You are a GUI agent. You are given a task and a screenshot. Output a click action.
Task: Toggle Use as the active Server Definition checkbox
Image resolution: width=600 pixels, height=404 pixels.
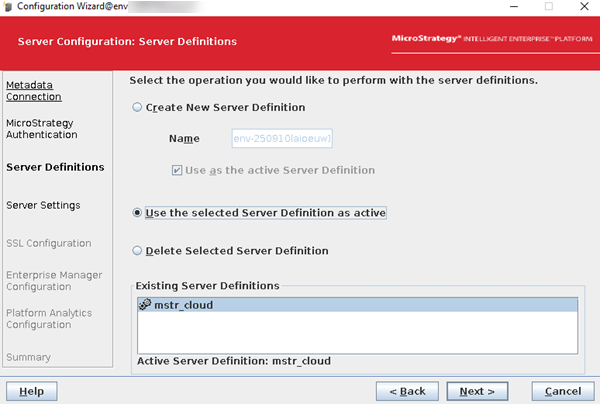[x=177, y=170]
